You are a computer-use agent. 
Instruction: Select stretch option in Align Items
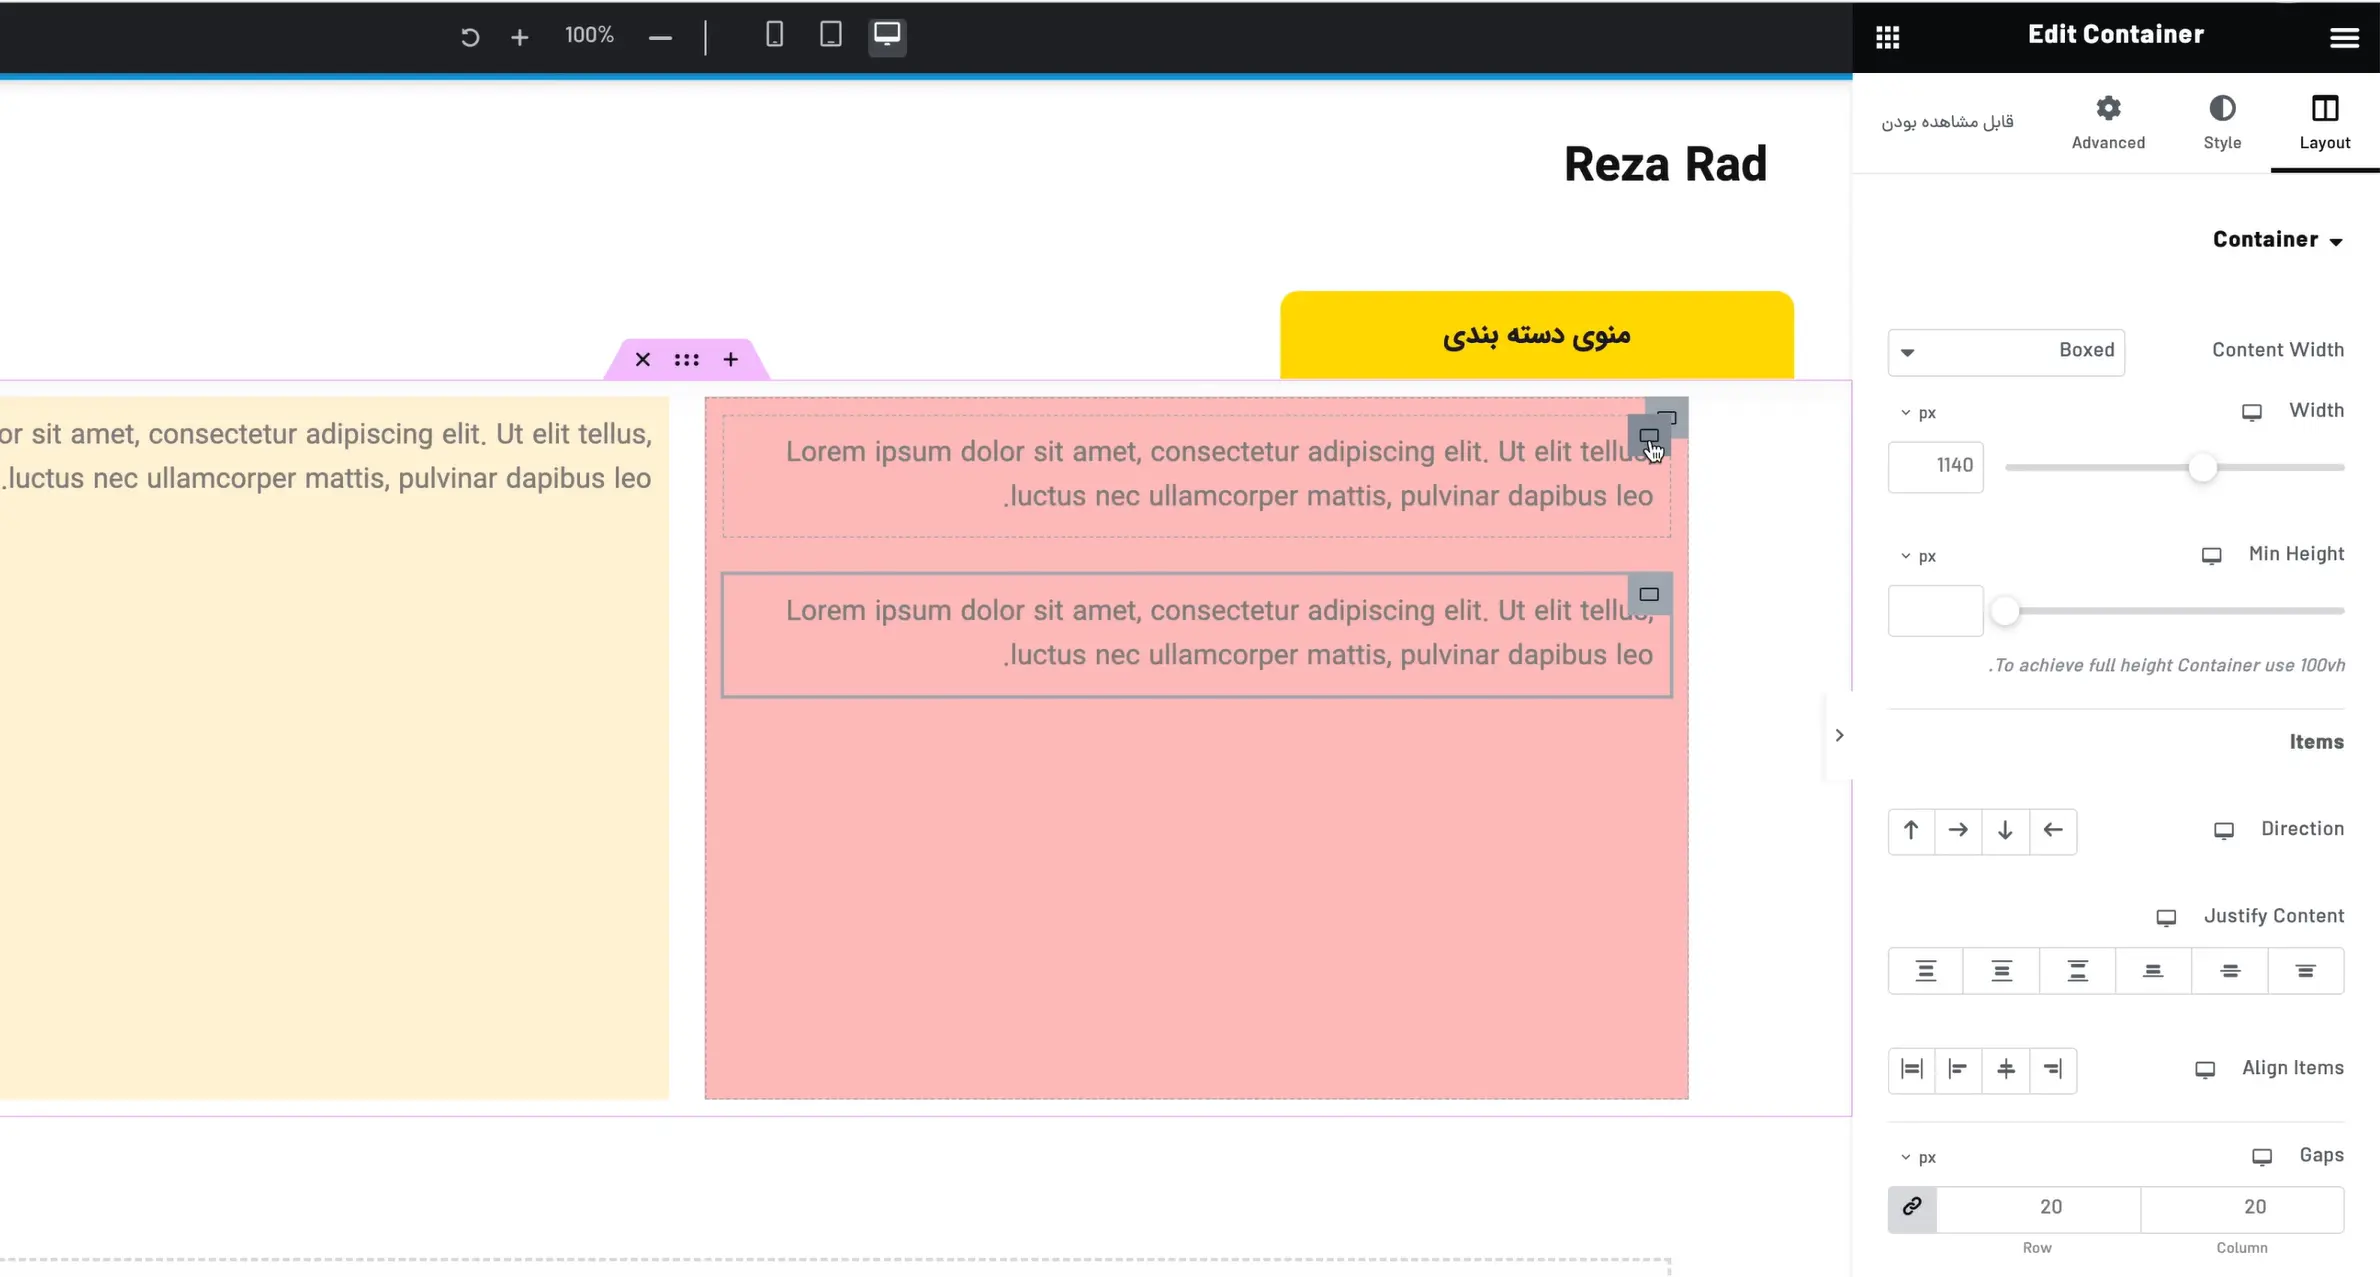pos(1911,1070)
